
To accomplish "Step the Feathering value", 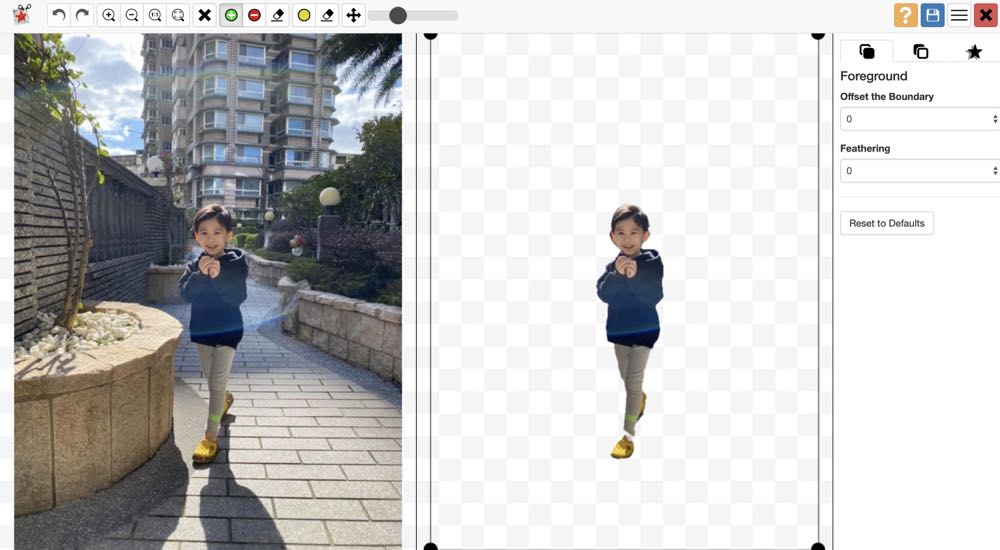I will [995, 170].
